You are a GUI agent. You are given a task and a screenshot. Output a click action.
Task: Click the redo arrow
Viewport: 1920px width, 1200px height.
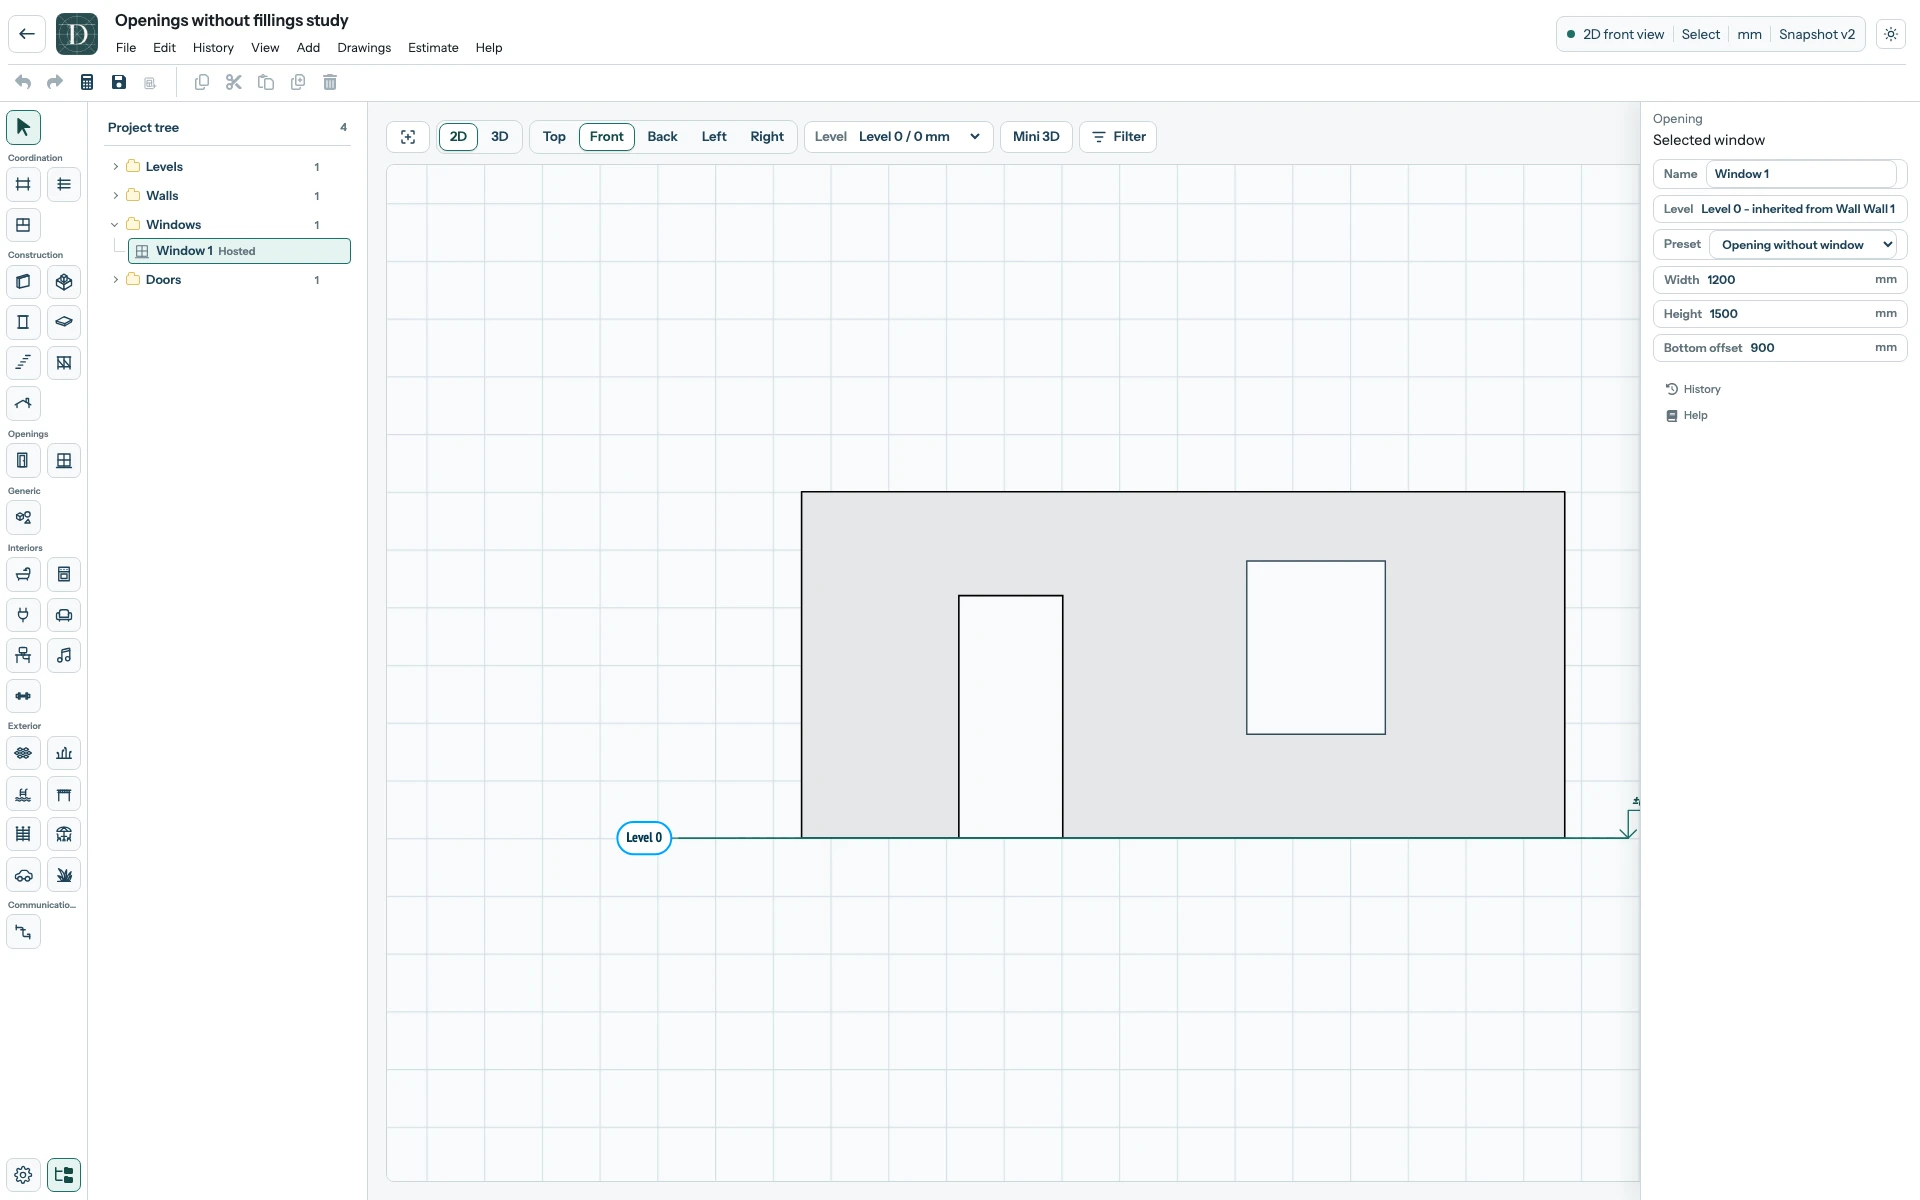click(x=55, y=82)
